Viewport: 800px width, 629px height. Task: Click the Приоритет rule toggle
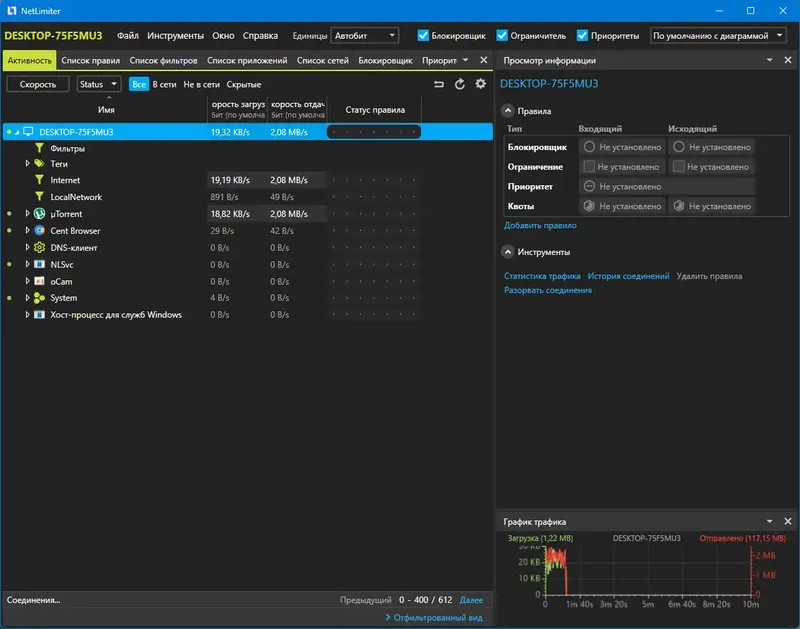(589, 186)
